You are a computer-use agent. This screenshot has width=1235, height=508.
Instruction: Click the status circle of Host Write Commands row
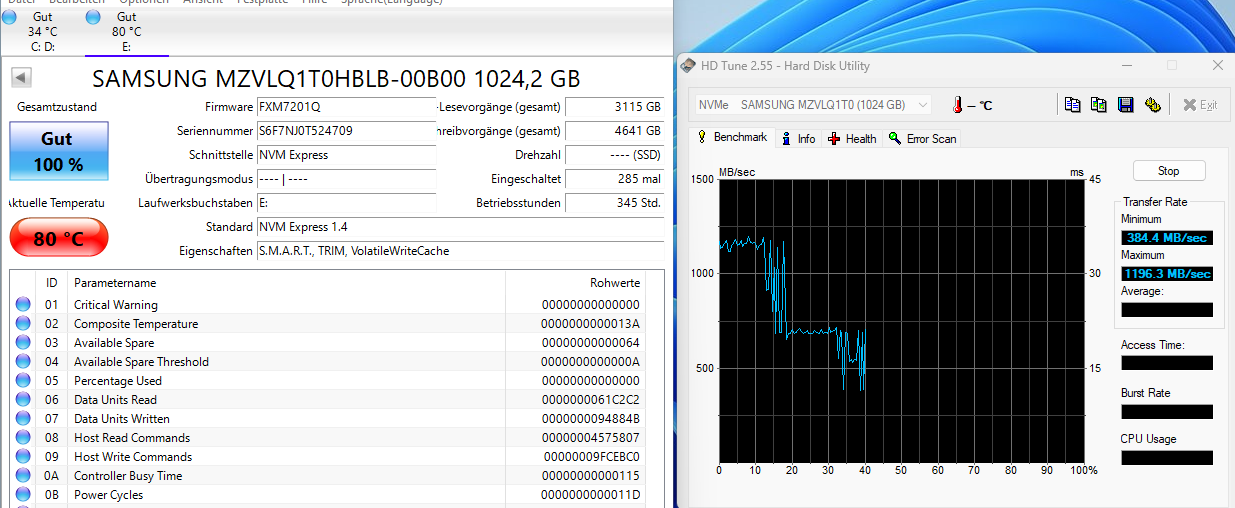point(23,457)
